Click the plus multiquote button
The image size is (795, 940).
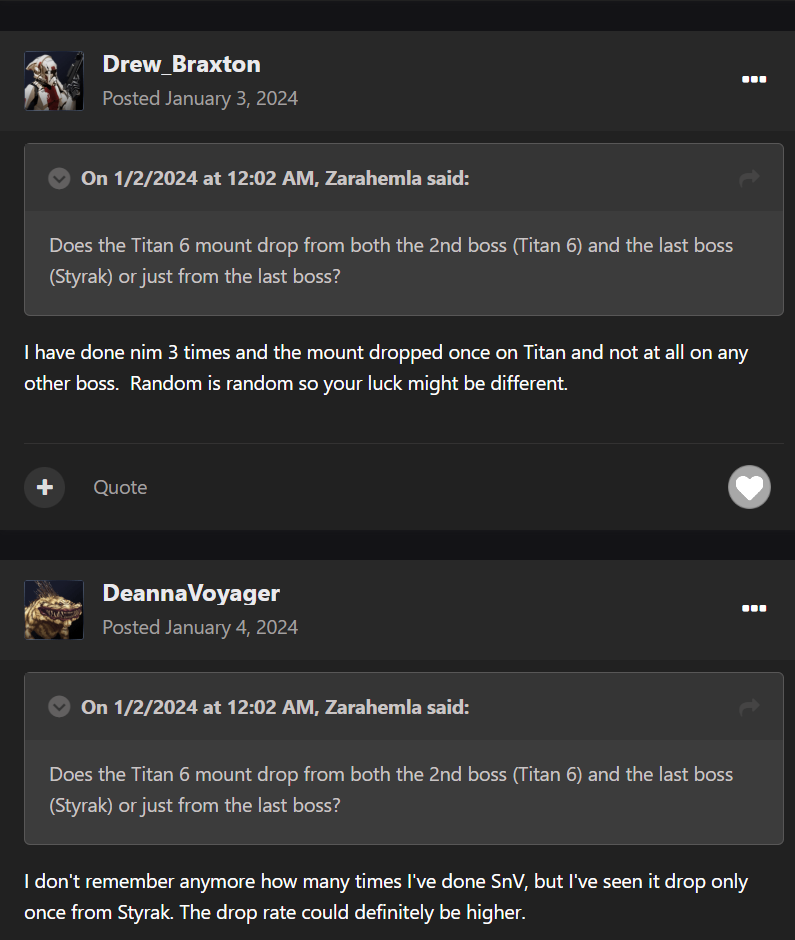pos(44,487)
